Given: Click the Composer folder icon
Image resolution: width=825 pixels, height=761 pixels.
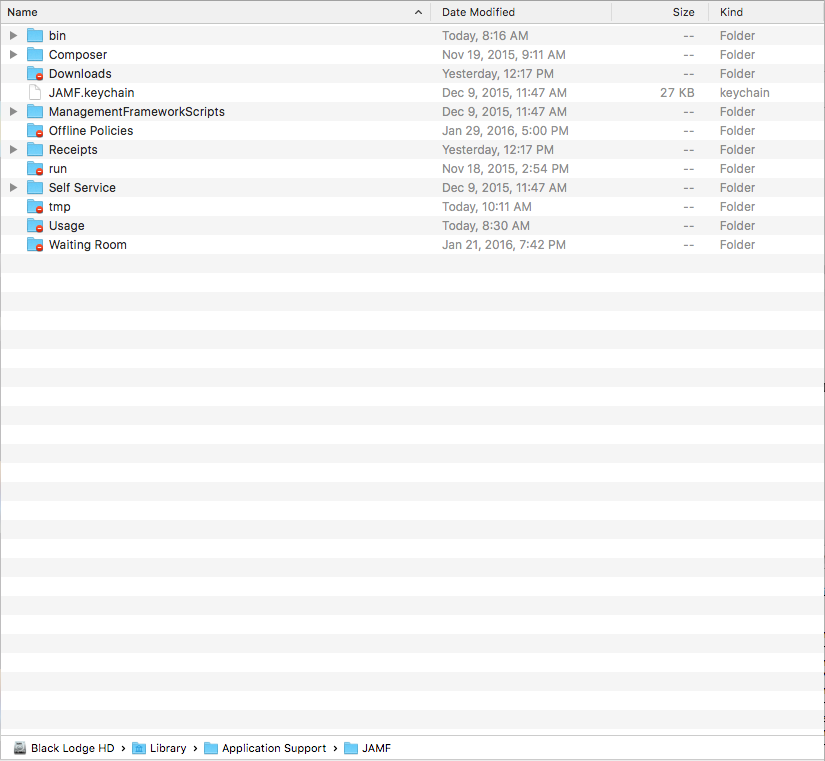Looking at the screenshot, I should click(x=35, y=55).
